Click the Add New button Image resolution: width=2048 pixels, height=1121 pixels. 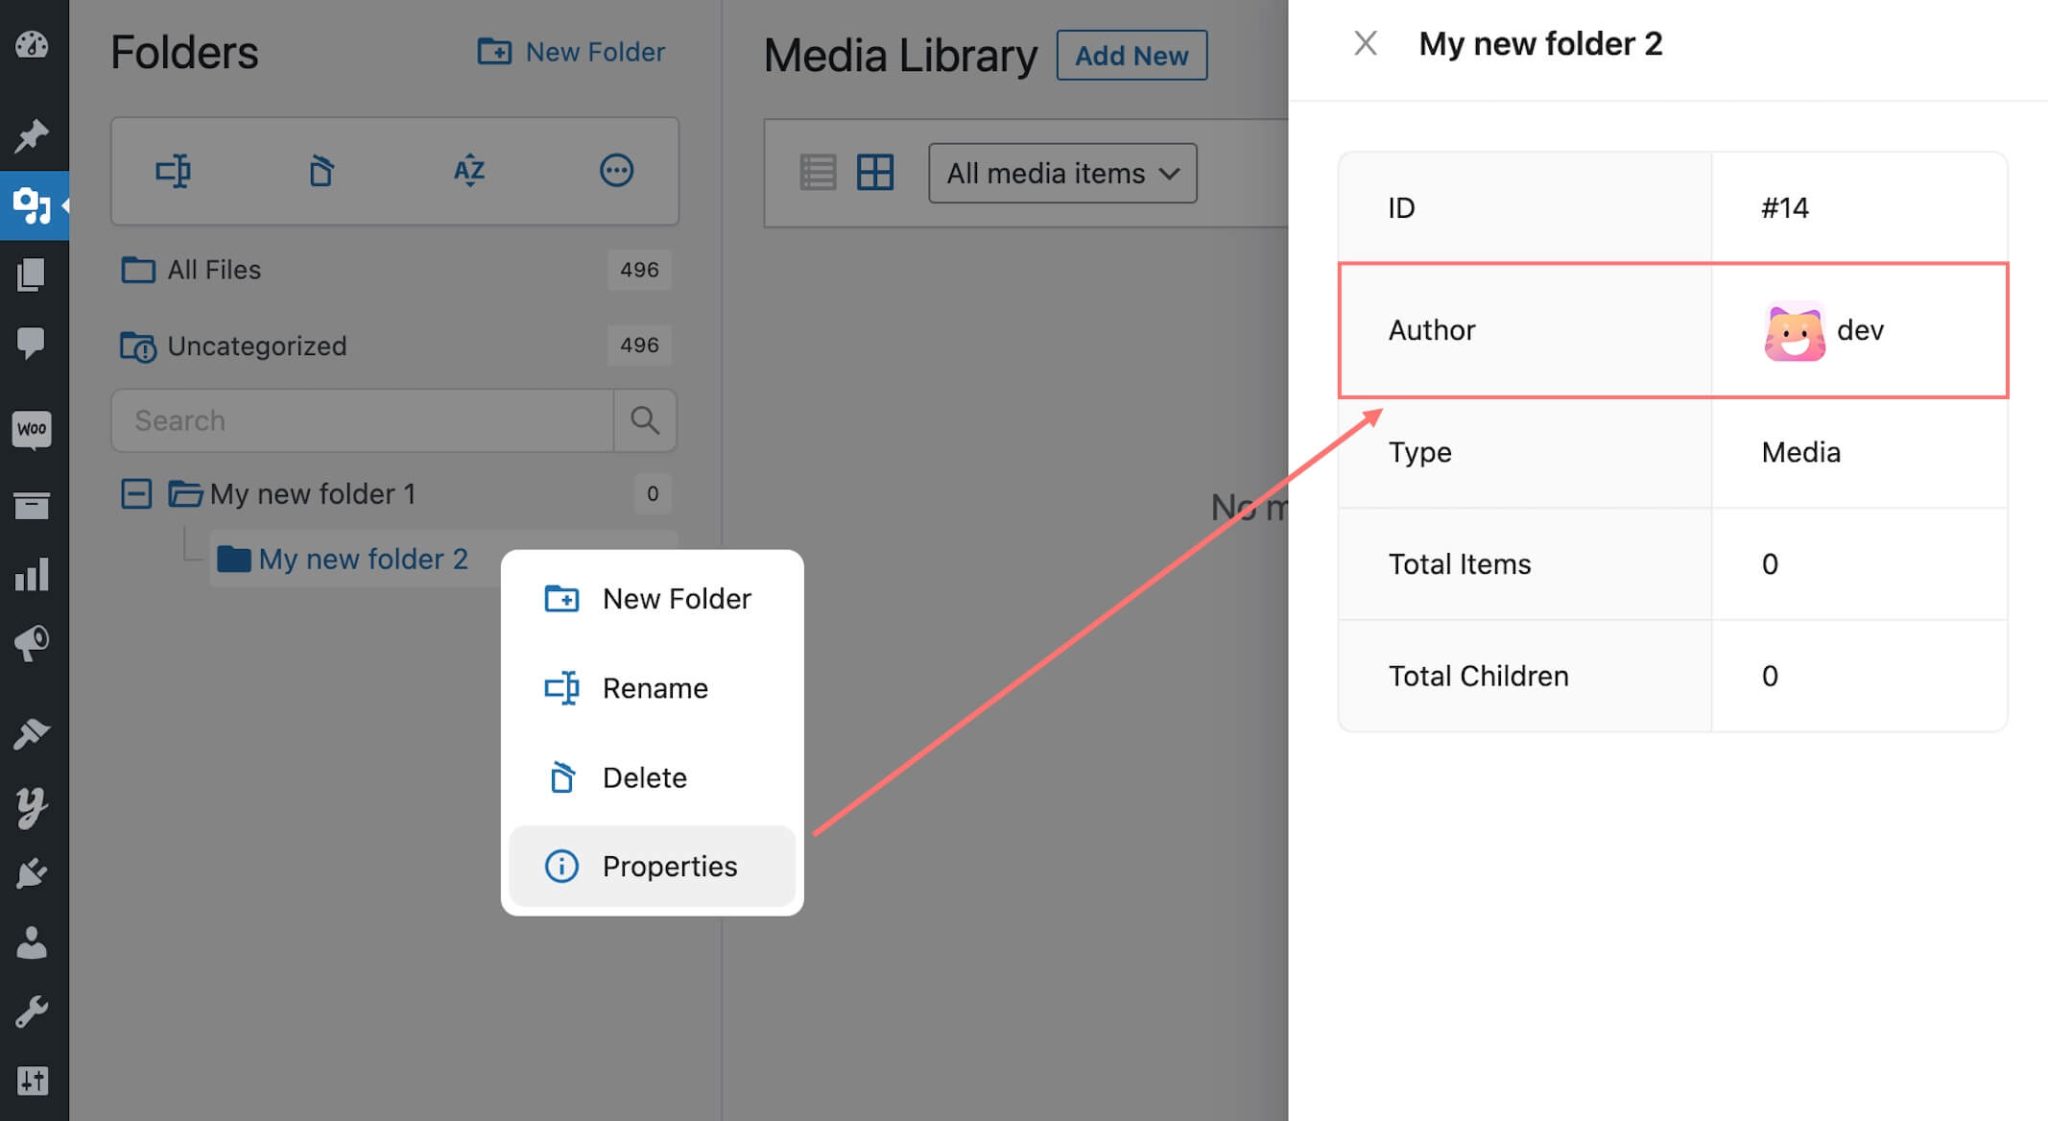click(1131, 56)
